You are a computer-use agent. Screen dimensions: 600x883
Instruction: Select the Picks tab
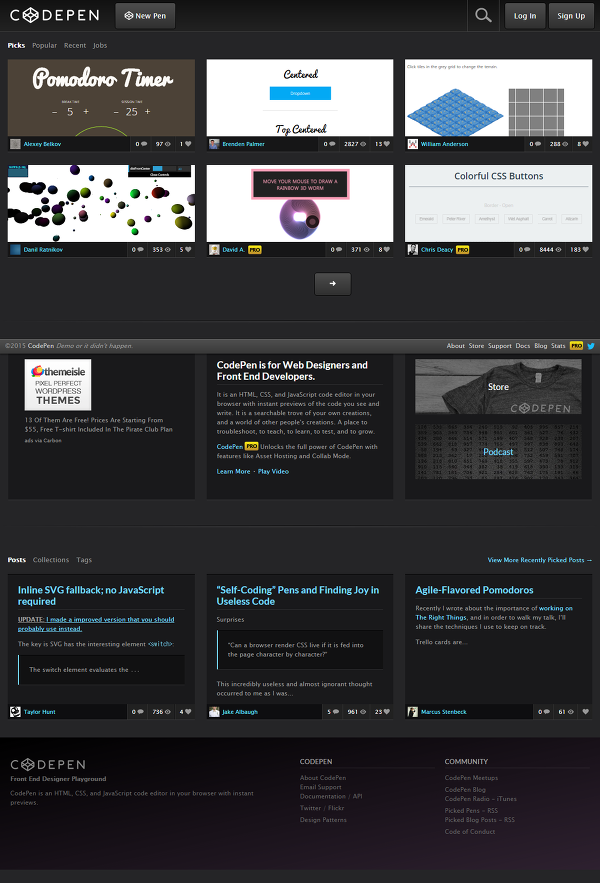[x=16, y=45]
